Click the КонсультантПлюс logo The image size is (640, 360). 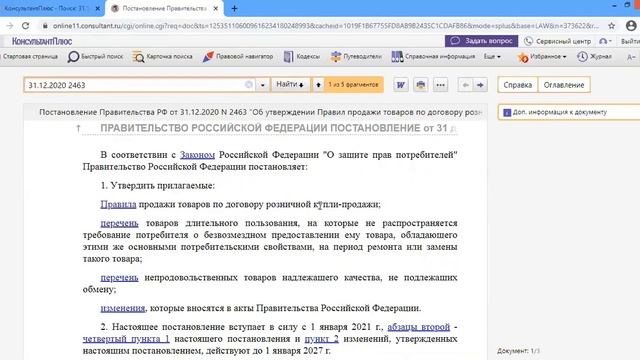(x=42, y=41)
